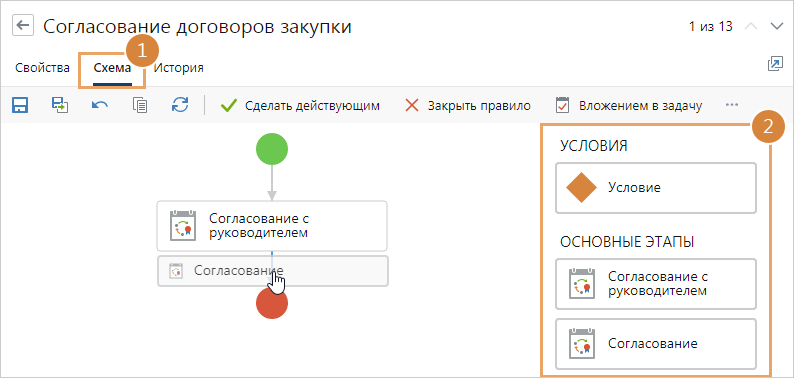Image resolution: width=794 pixels, height=378 pixels.
Task: Click the Copy documents icon
Action: click(x=140, y=105)
